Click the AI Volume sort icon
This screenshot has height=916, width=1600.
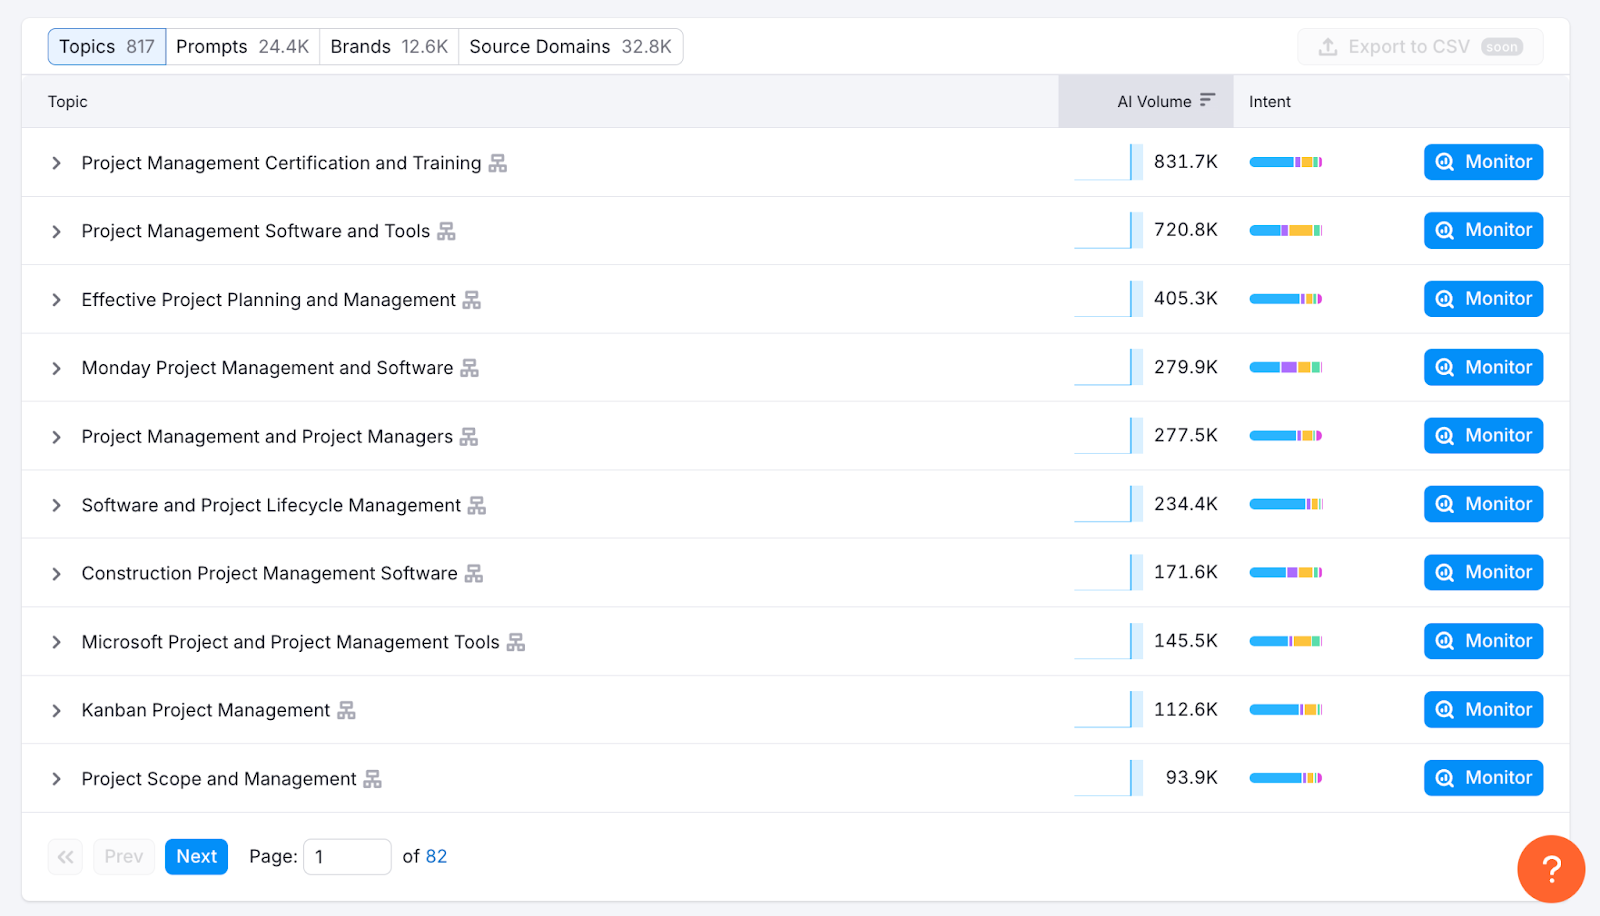click(1207, 100)
